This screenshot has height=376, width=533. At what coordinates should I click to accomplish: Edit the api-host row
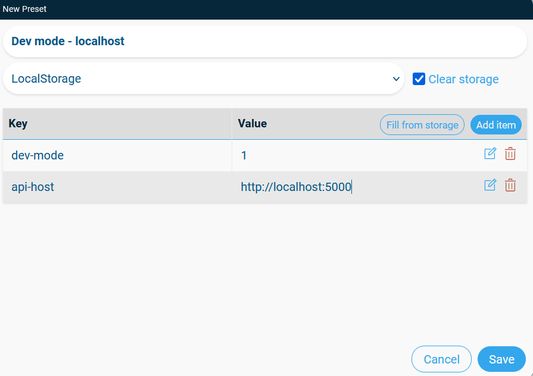coord(490,185)
